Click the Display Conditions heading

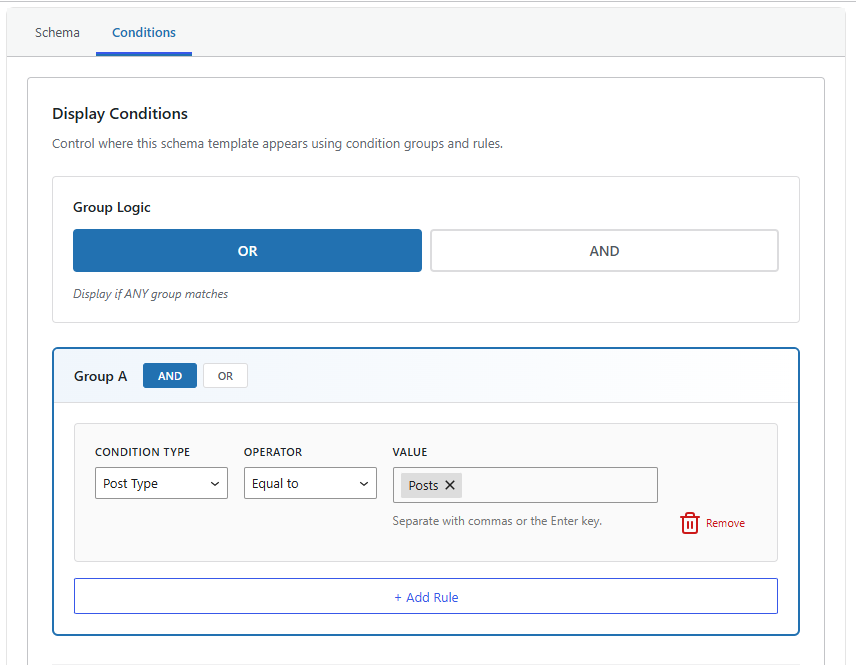pyautogui.click(x=120, y=113)
